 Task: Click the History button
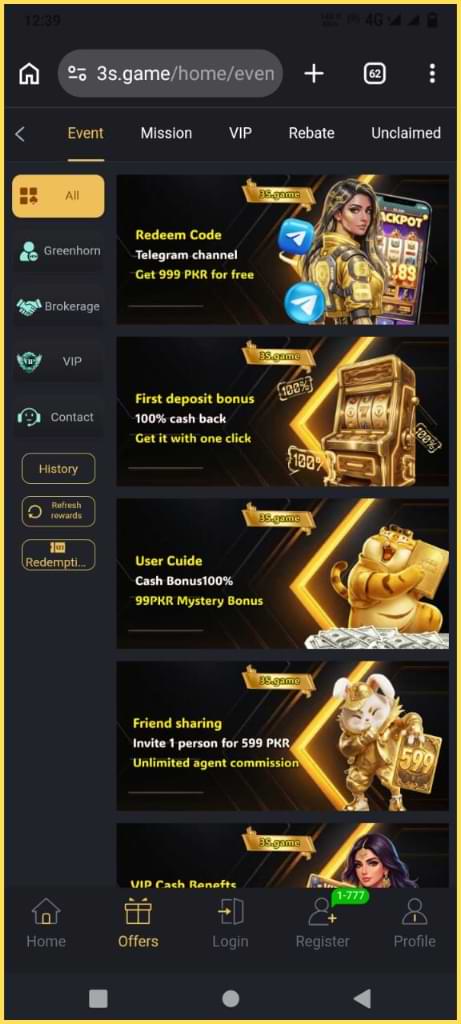(58, 469)
